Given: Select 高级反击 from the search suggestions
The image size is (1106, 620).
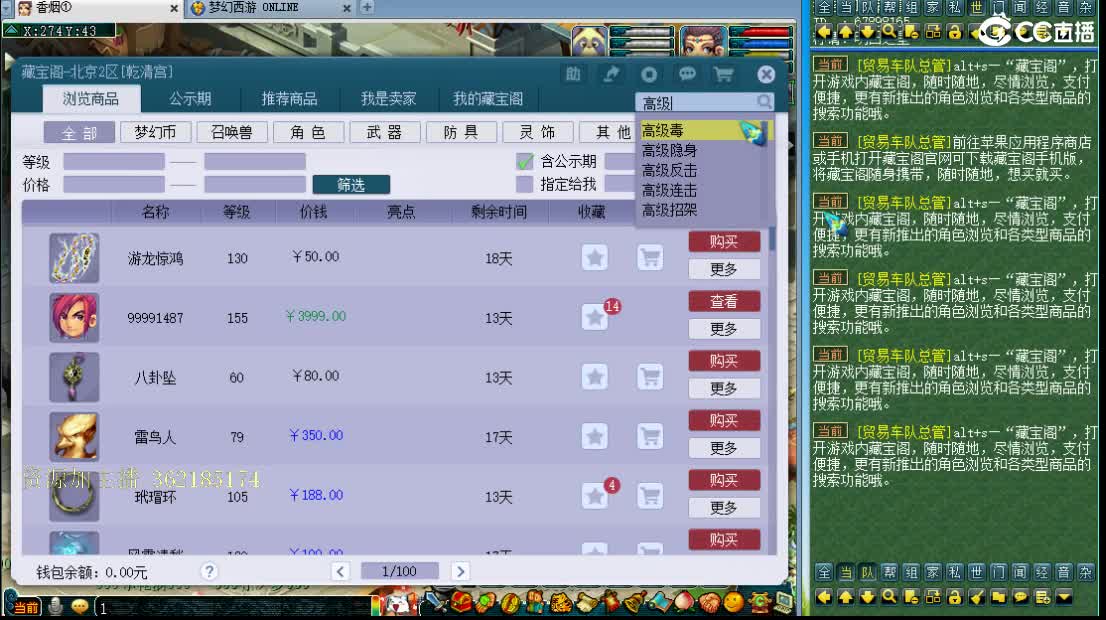Looking at the screenshot, I should pyautogui.click(x=703, y=170).
